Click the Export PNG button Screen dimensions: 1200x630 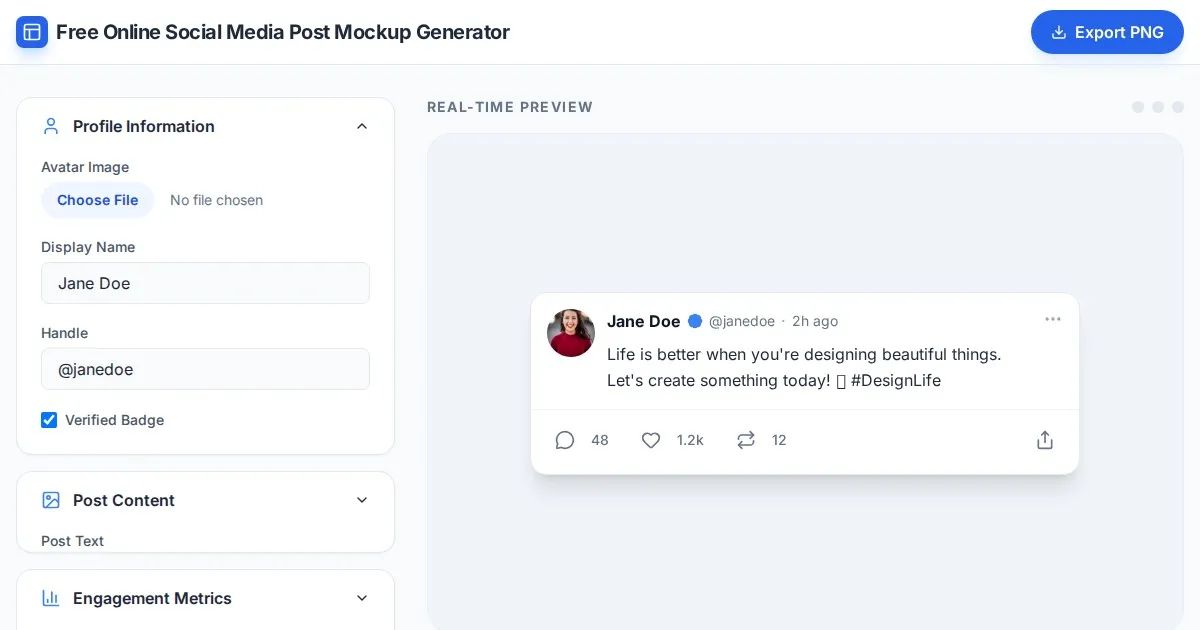coord(1107,32)
